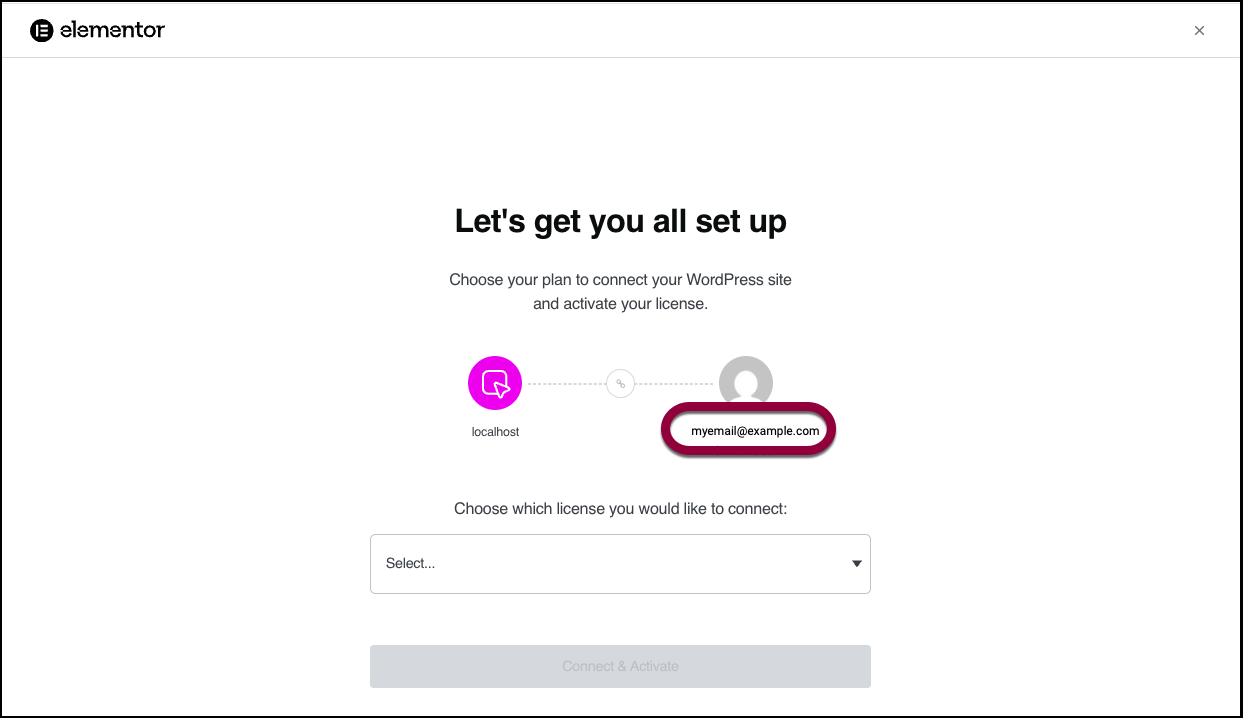Click the Select... placeholder text
Screen dimensions: 1243x718
point(410,563)
